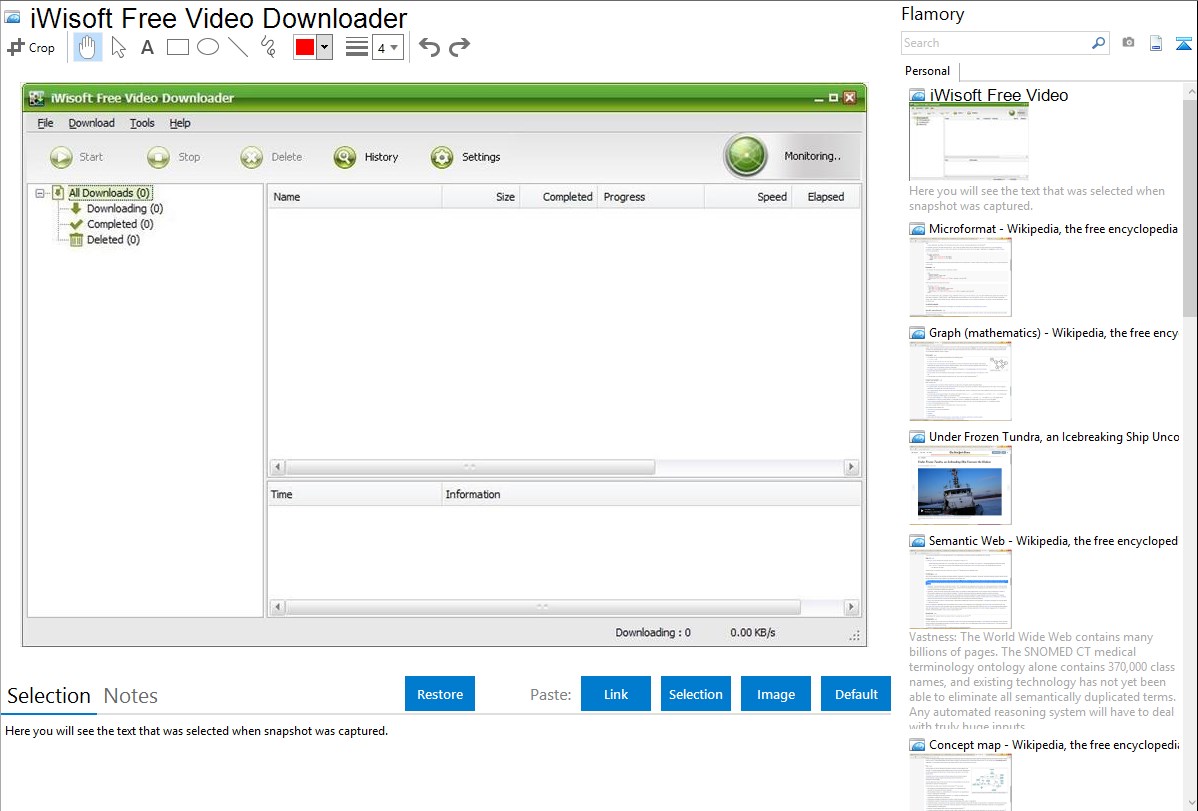Paste as Image

(775, 693)
